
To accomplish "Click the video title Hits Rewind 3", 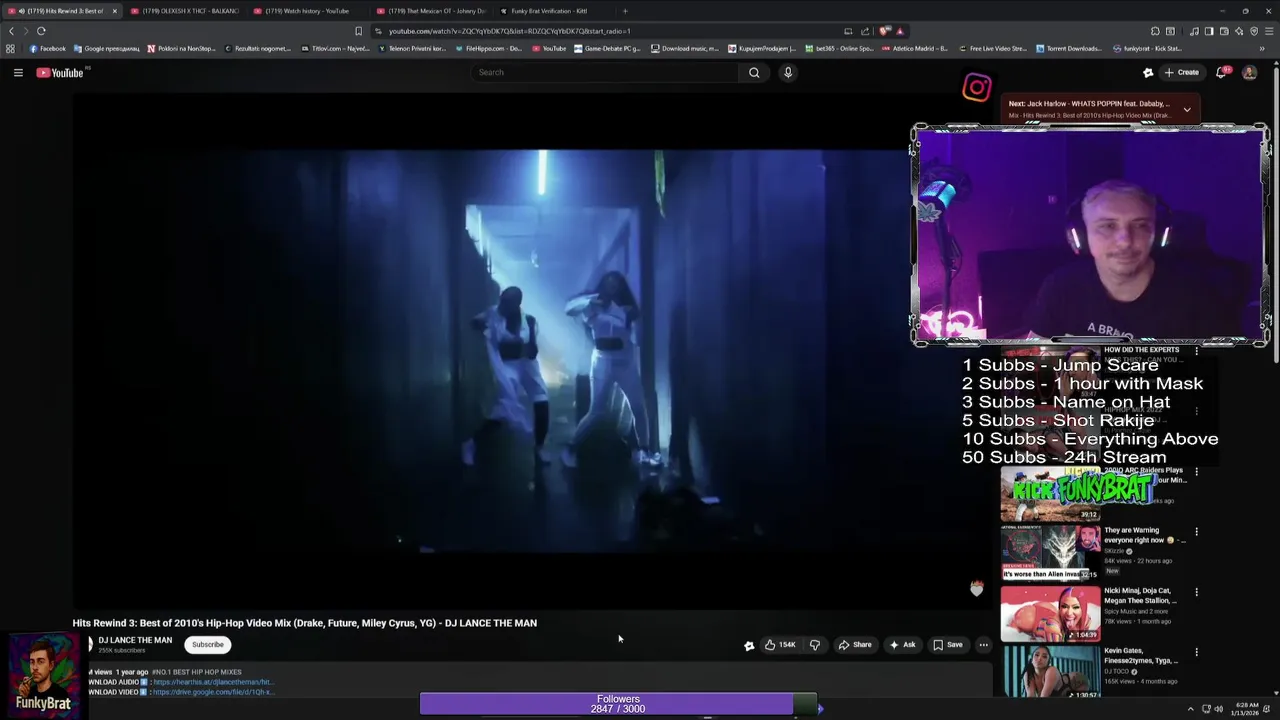I will (304, 623).
